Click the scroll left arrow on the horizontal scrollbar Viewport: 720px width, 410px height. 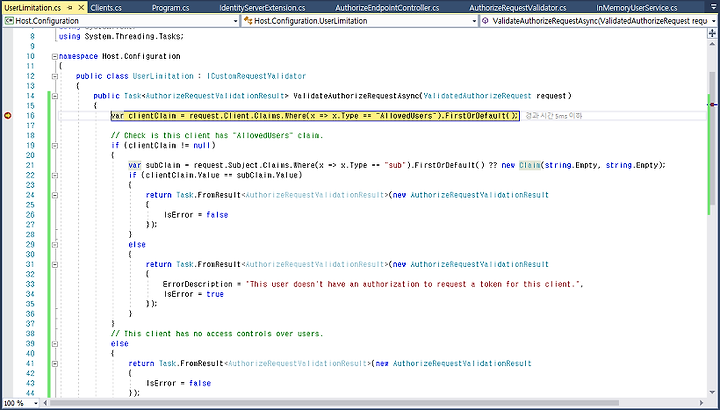(45, 403)
